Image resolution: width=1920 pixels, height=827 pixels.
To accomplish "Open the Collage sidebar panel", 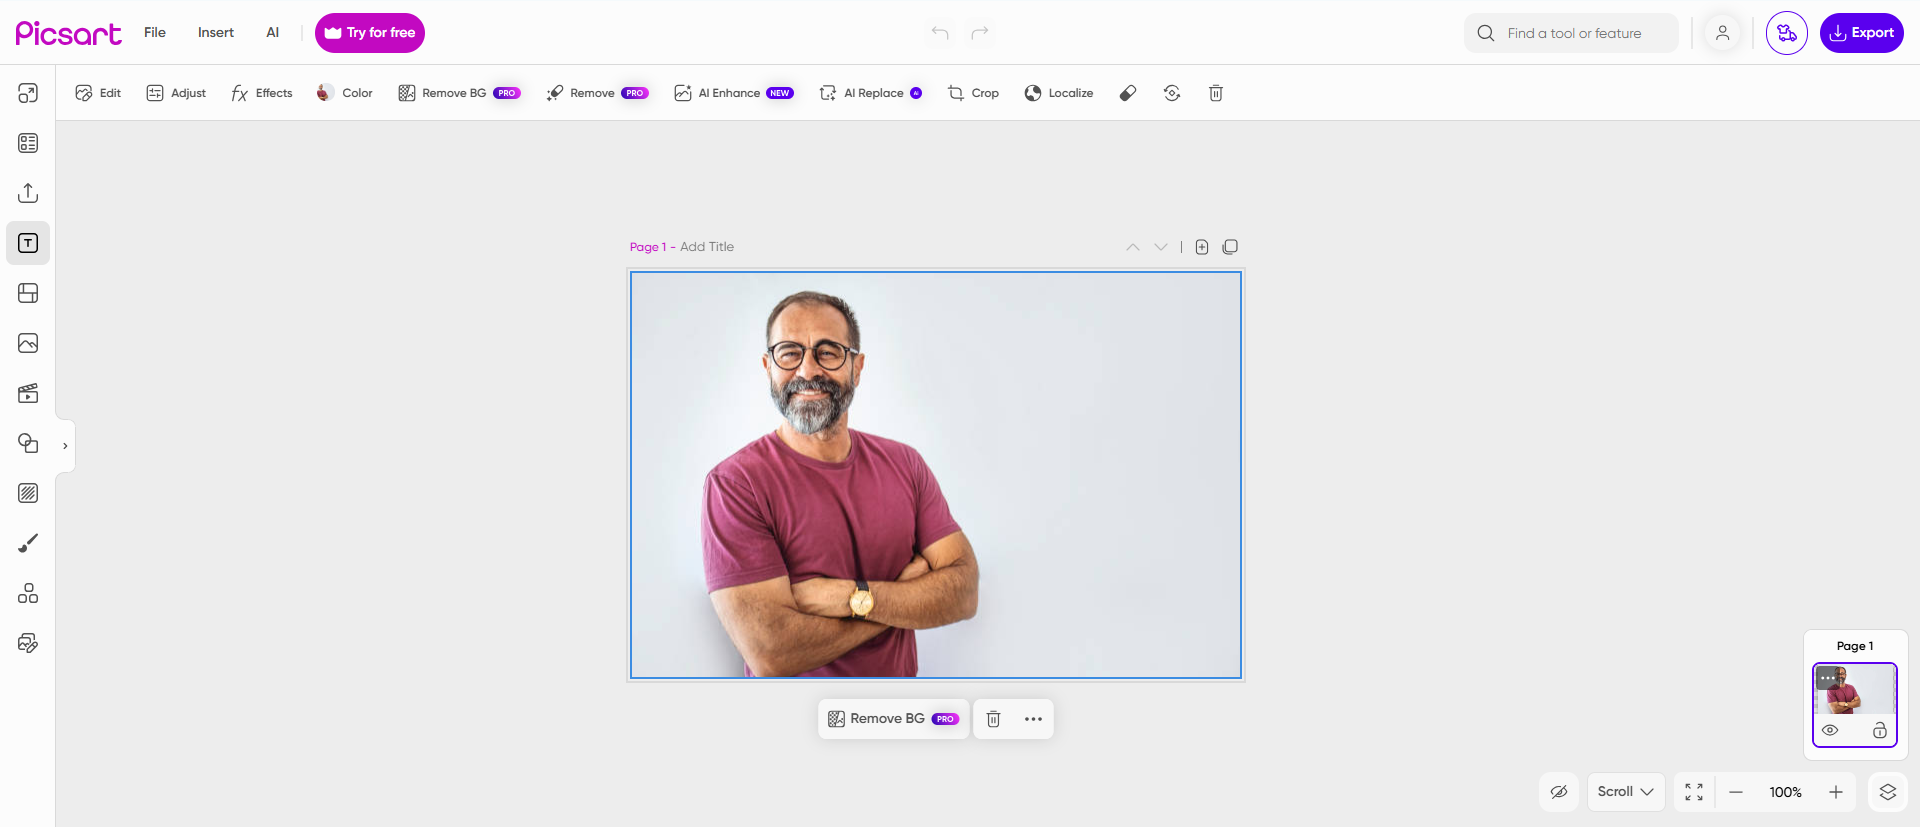I will click(28, 293).
